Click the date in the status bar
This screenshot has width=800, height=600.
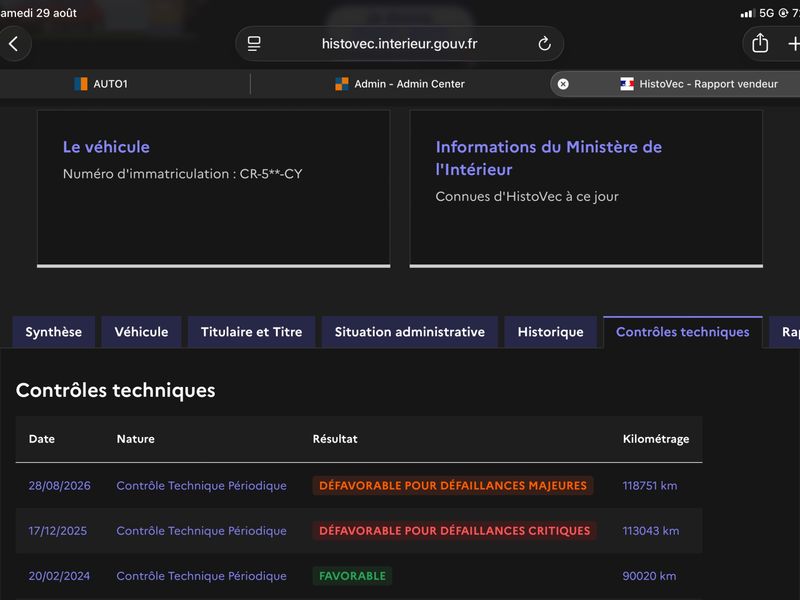(38, 13)
